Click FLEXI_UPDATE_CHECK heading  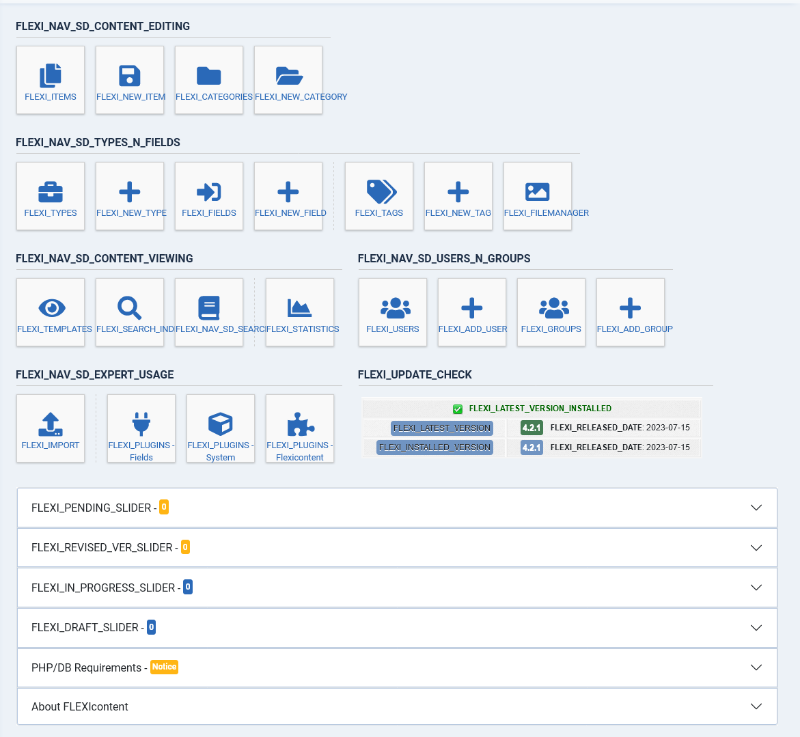click(415, 375)
